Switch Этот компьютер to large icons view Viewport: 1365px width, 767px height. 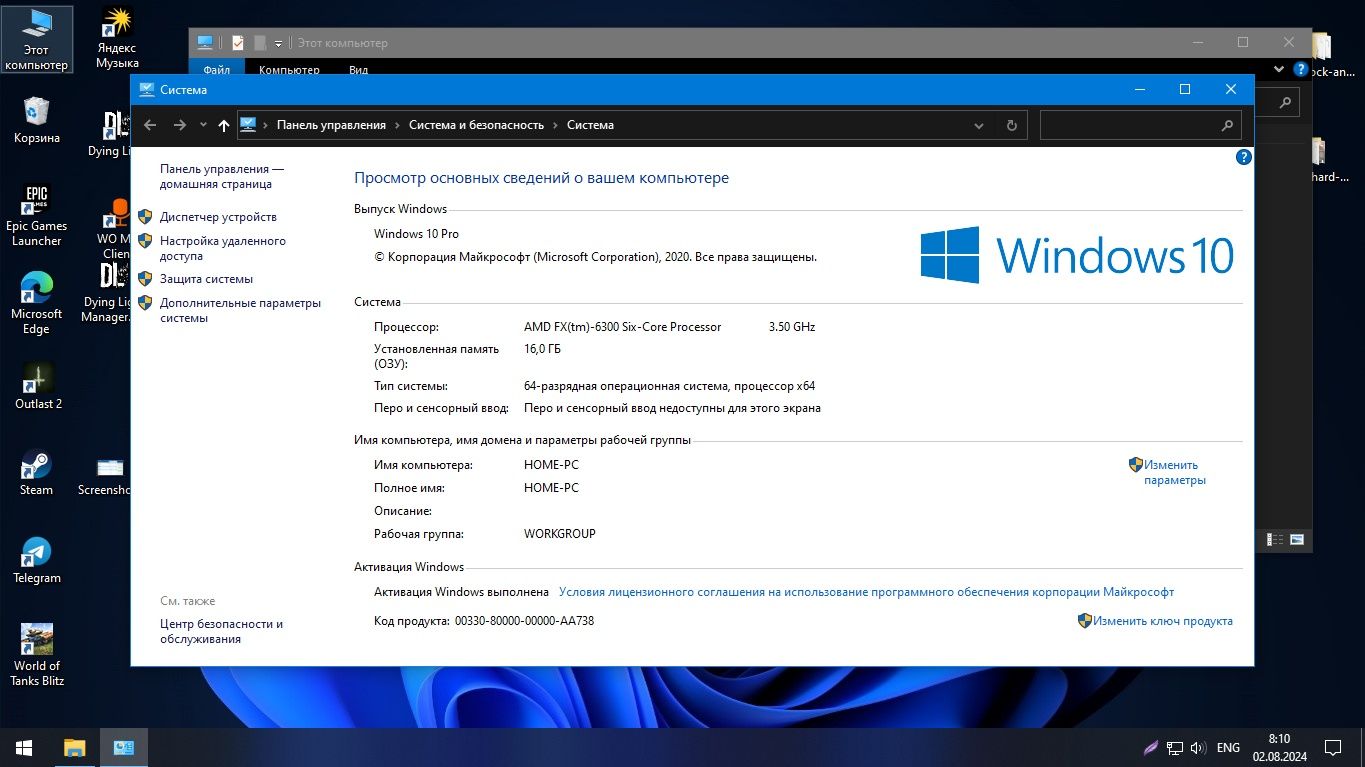tap(1297, 539)
